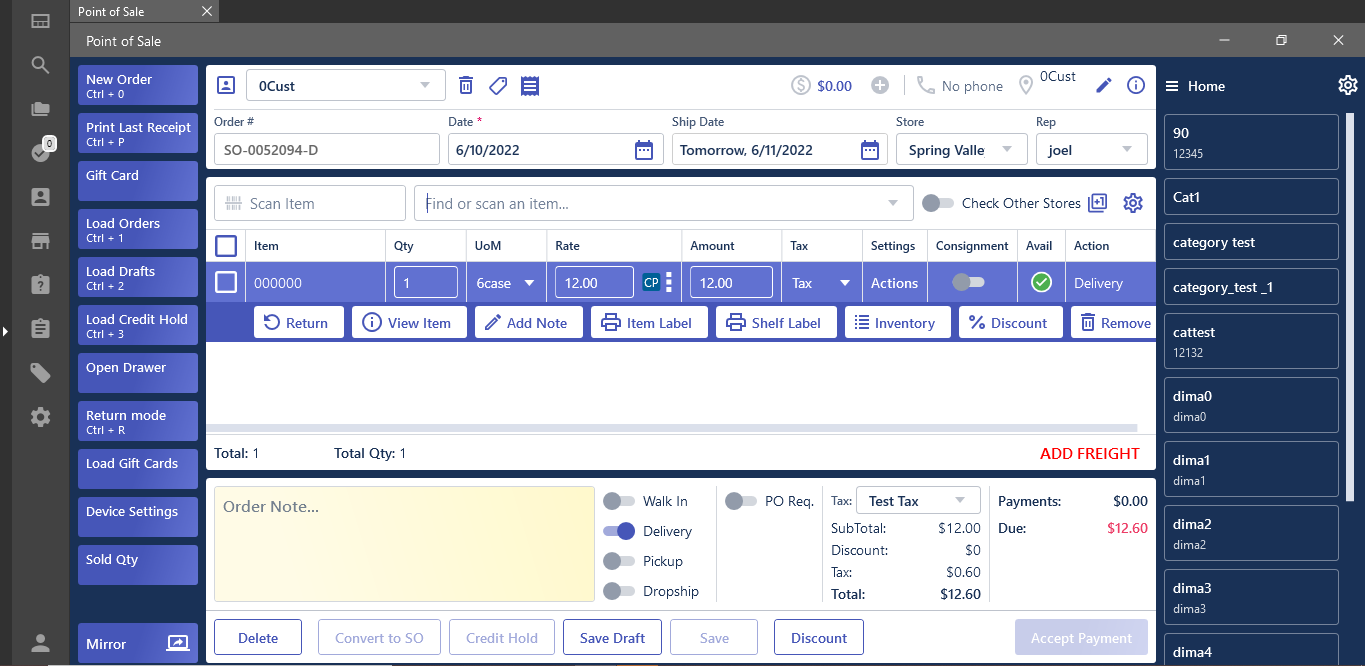1365x666 pixels.
Task: Click Print Last Receipt button
Action: coord(138,133)
